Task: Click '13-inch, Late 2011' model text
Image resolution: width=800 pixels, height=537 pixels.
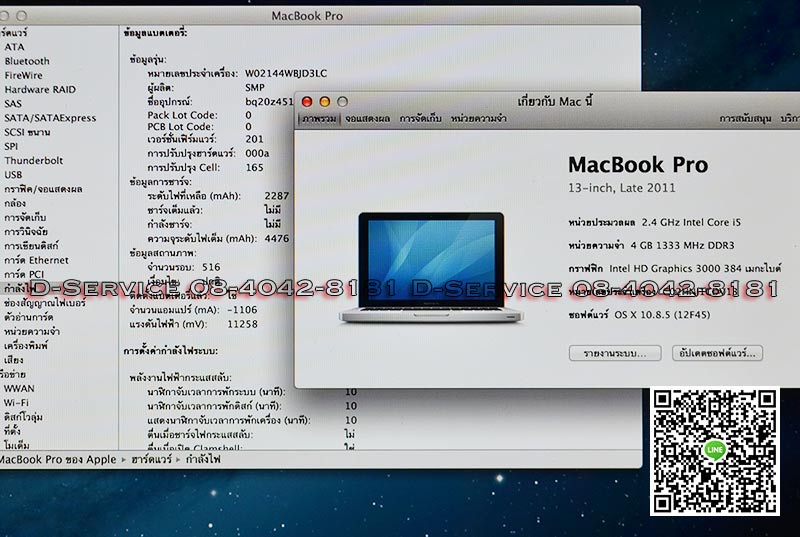Action: point(621,188)
